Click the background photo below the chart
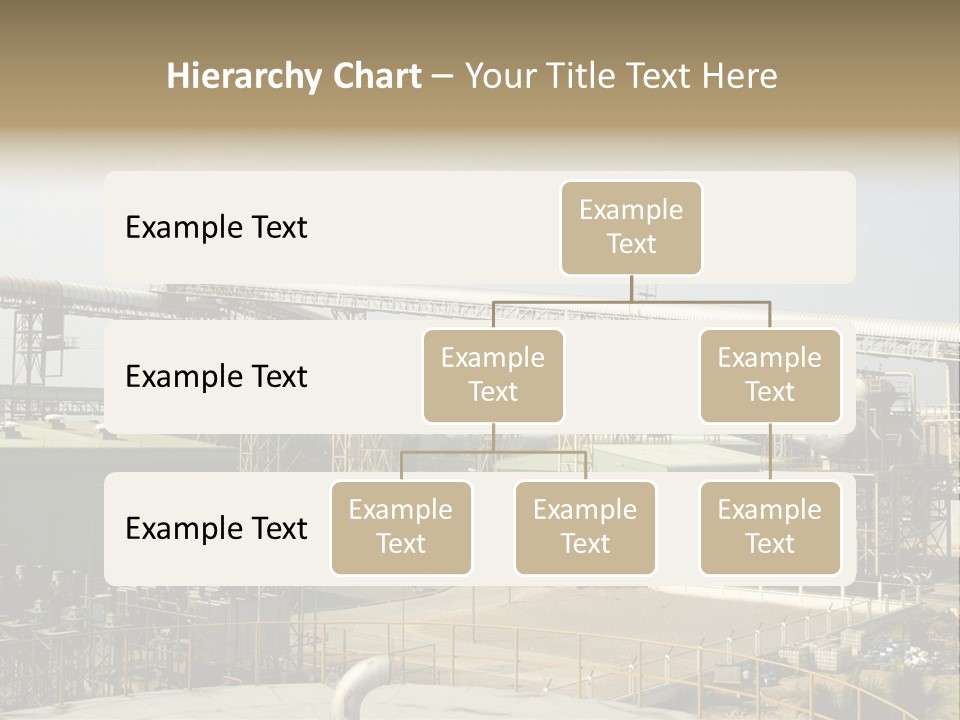960x720 pixels. click(480, 650)
